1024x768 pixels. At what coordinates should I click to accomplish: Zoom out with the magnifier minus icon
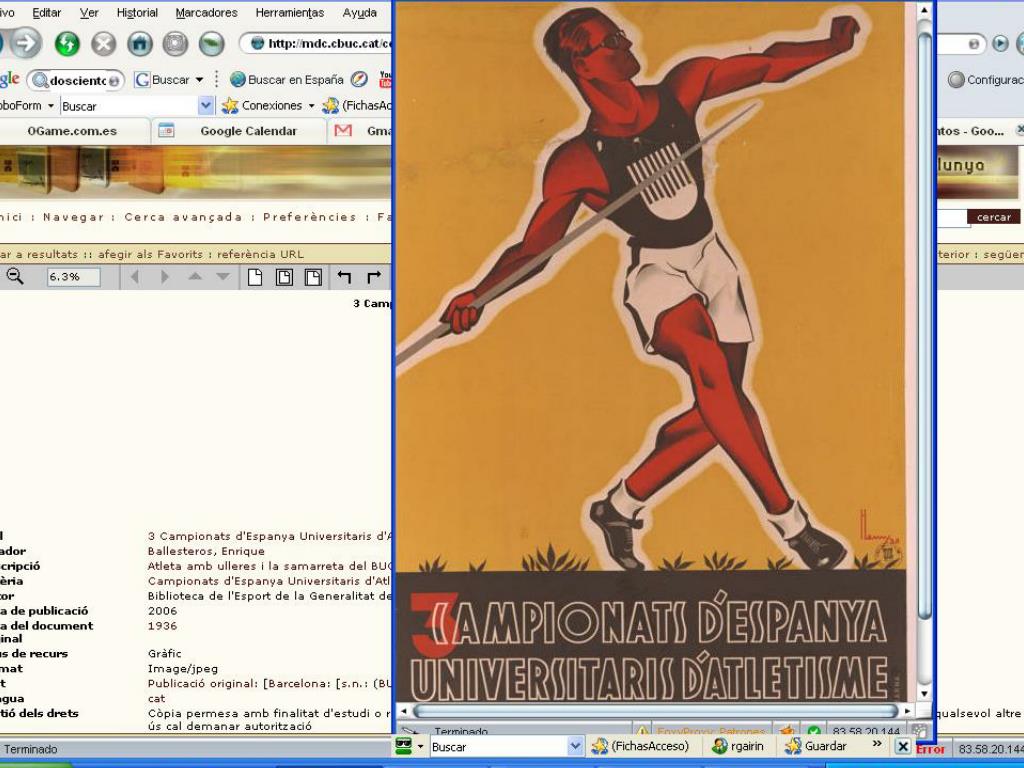click(x=14, y=277)
